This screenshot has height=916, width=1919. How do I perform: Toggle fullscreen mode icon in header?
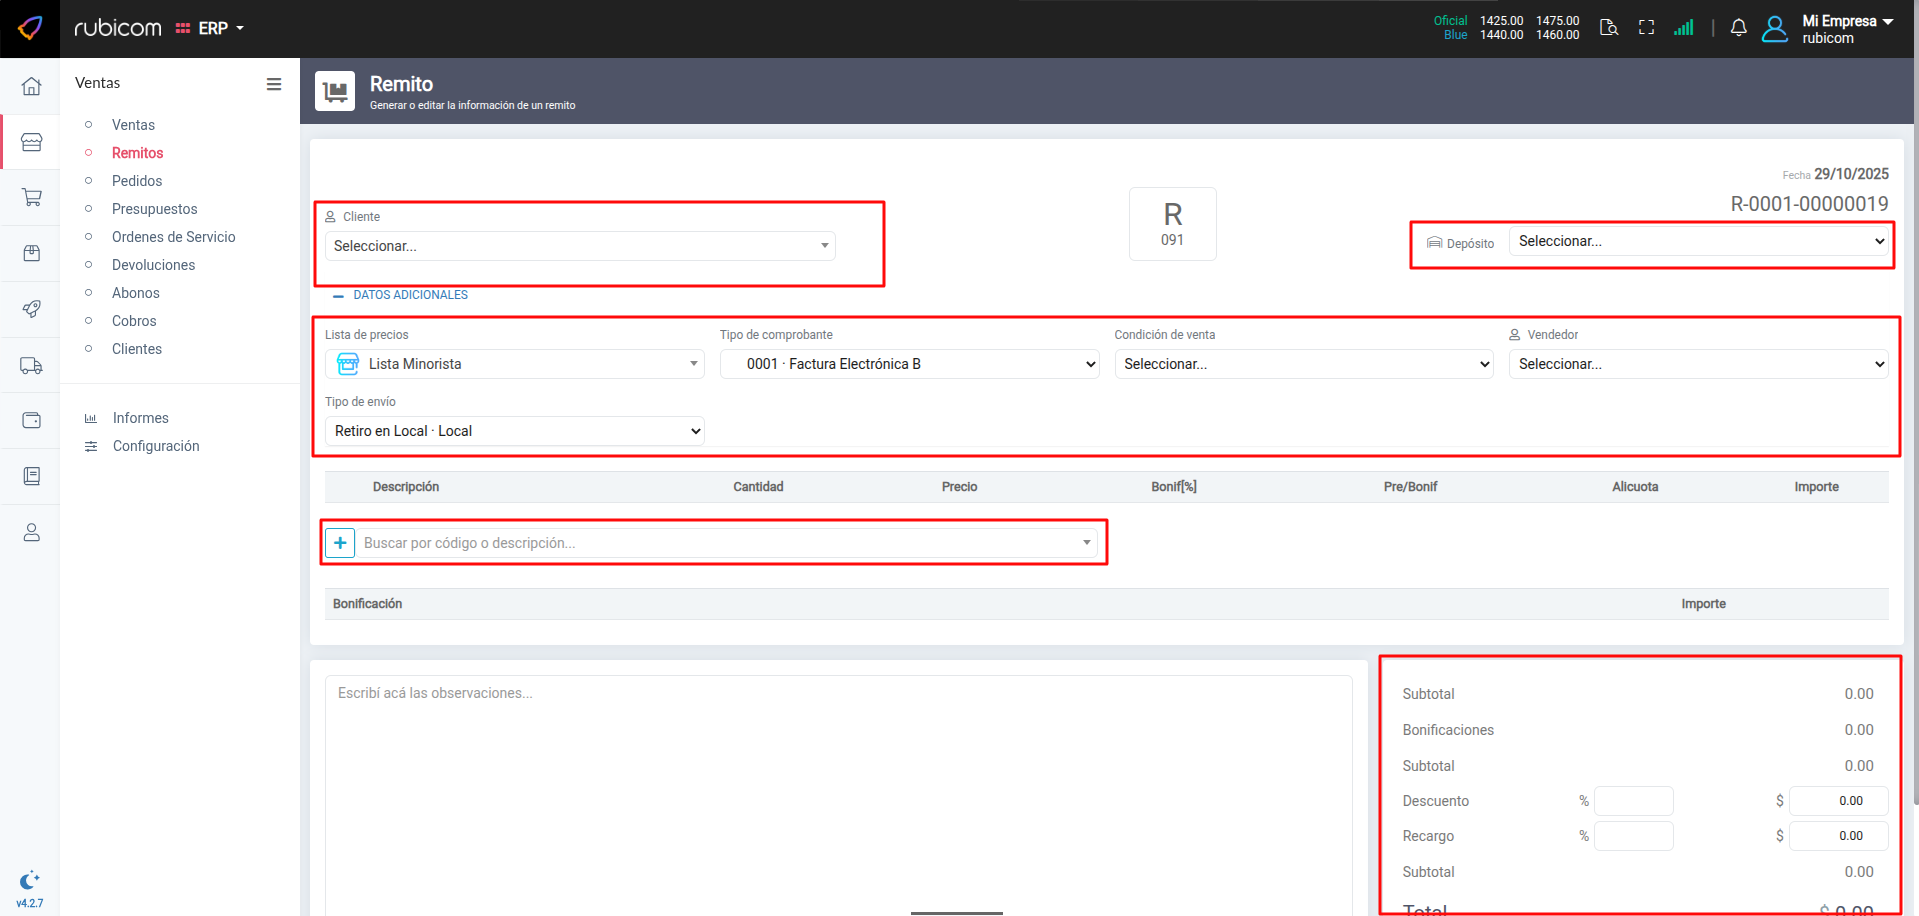tap(1646, 28)
